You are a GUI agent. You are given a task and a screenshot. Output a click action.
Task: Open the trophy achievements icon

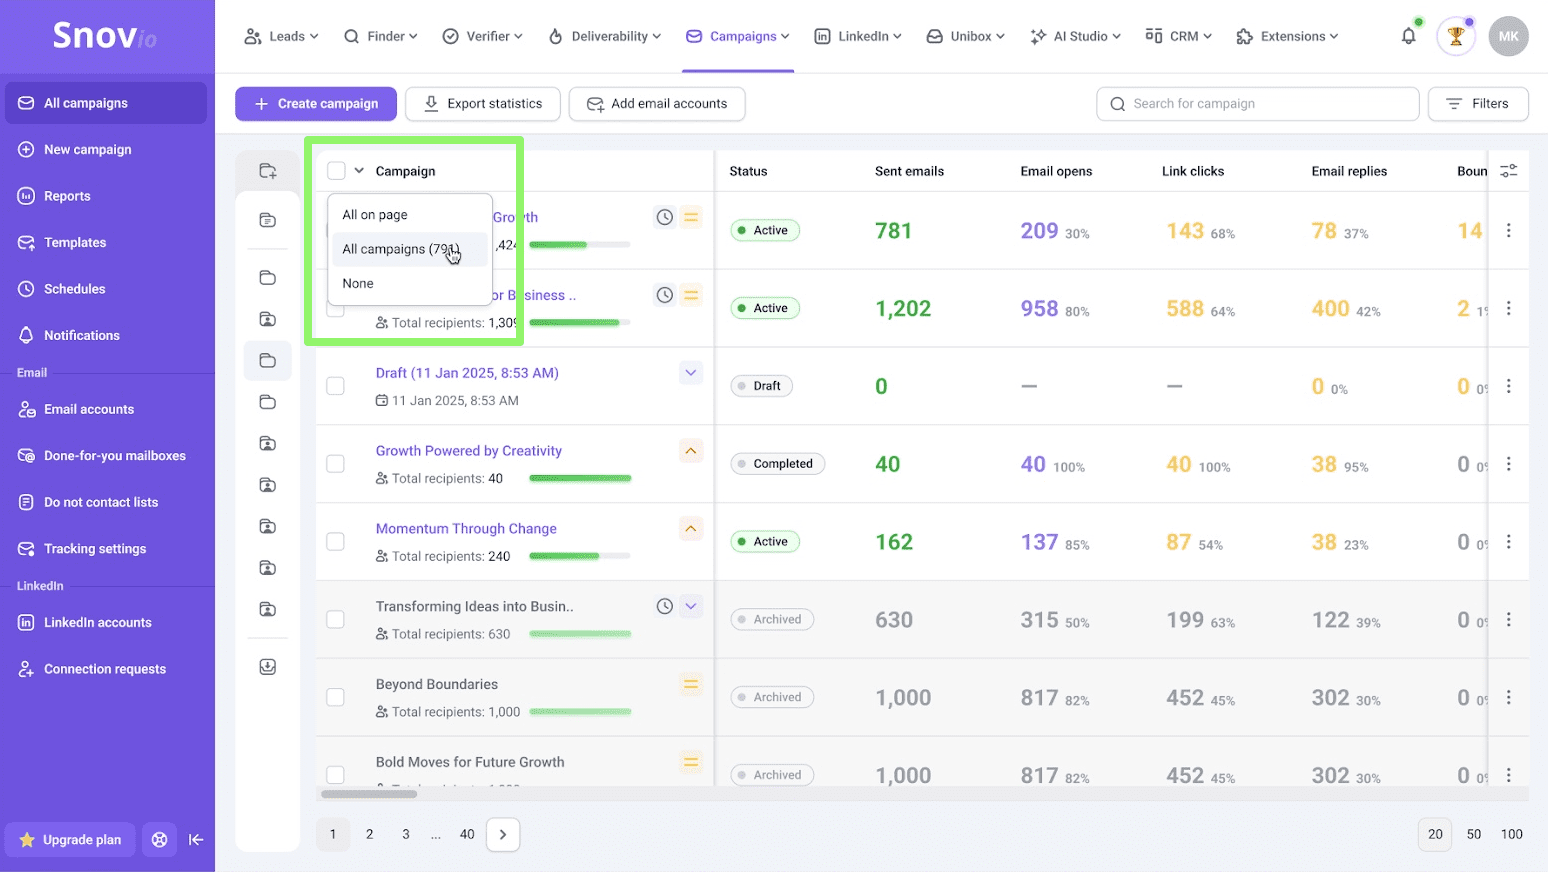[x=1455, y=37]
